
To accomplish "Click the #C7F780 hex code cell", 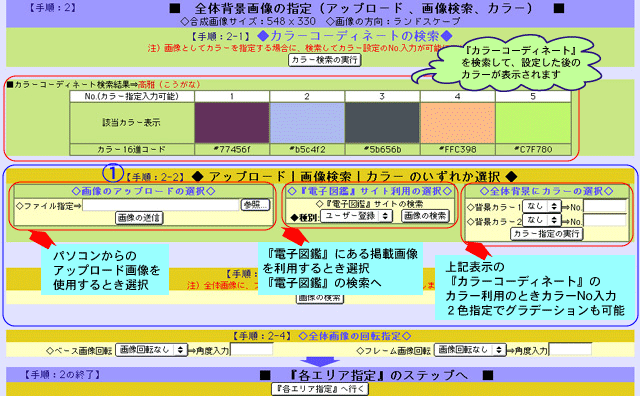I will point(533,149).
